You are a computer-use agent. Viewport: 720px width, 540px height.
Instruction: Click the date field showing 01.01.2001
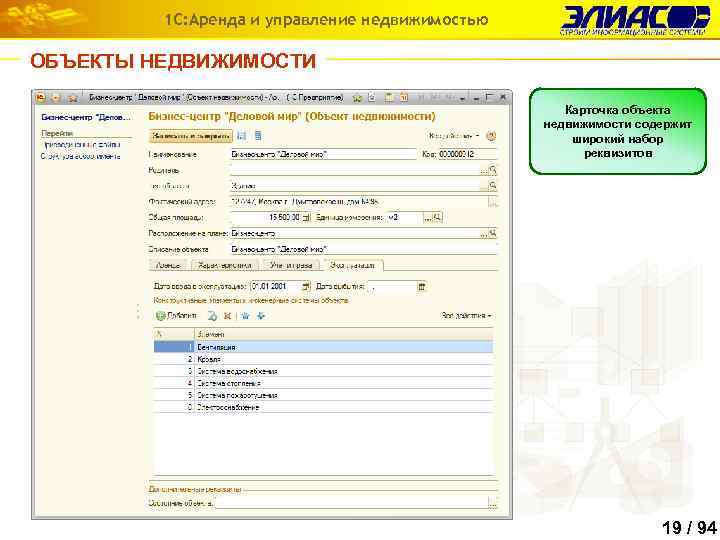pos(276,287)
